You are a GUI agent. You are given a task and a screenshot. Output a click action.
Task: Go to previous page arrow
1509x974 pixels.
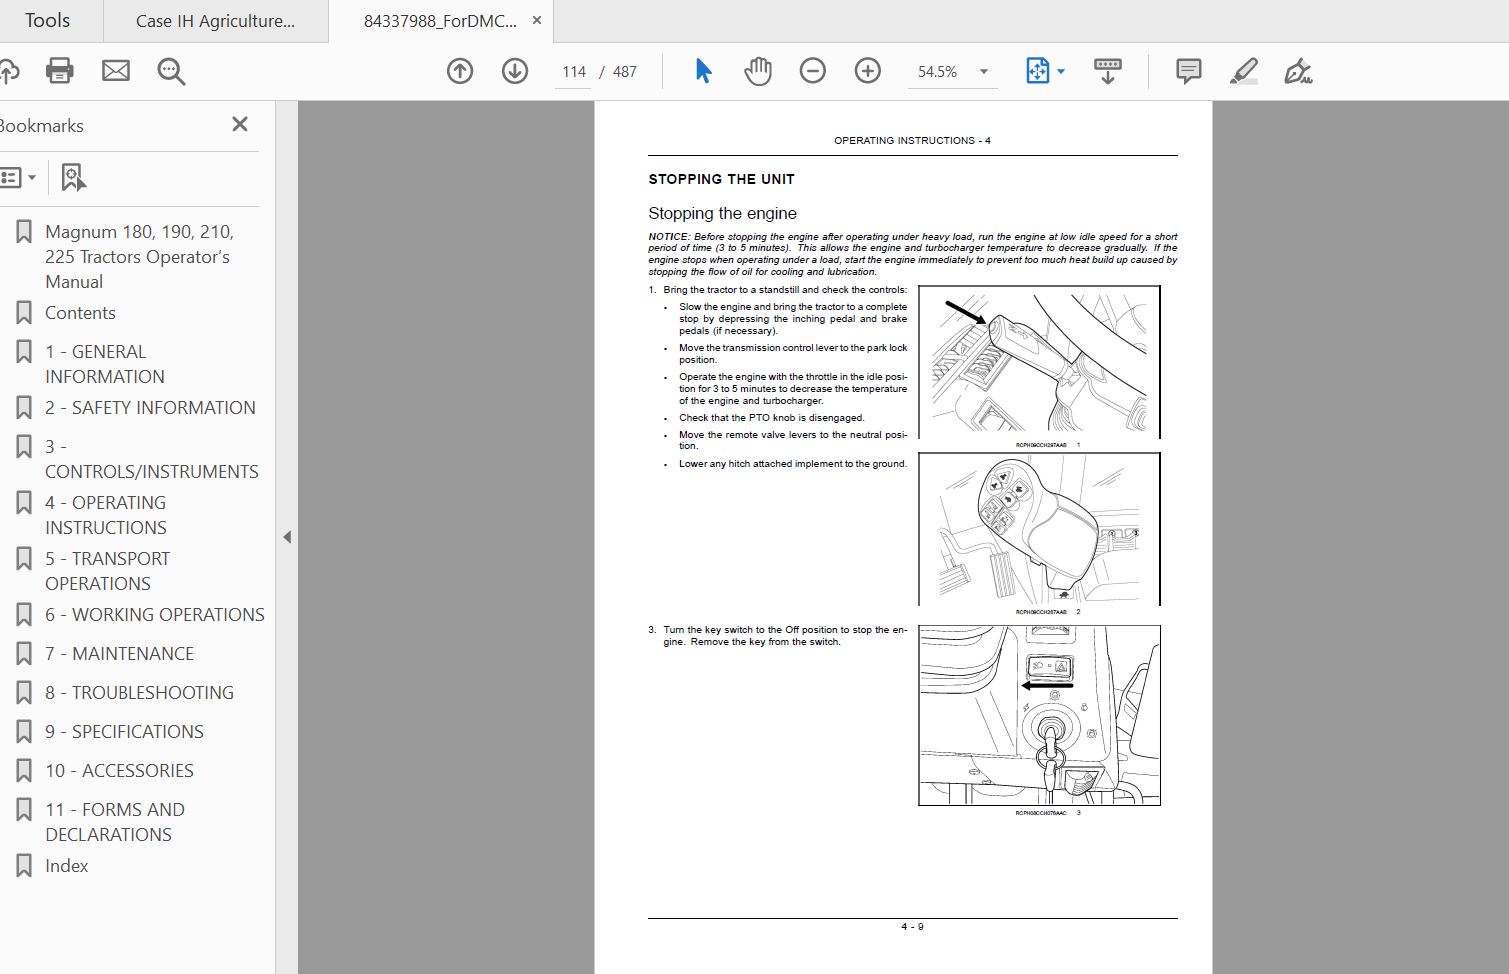tap(460, 71)
